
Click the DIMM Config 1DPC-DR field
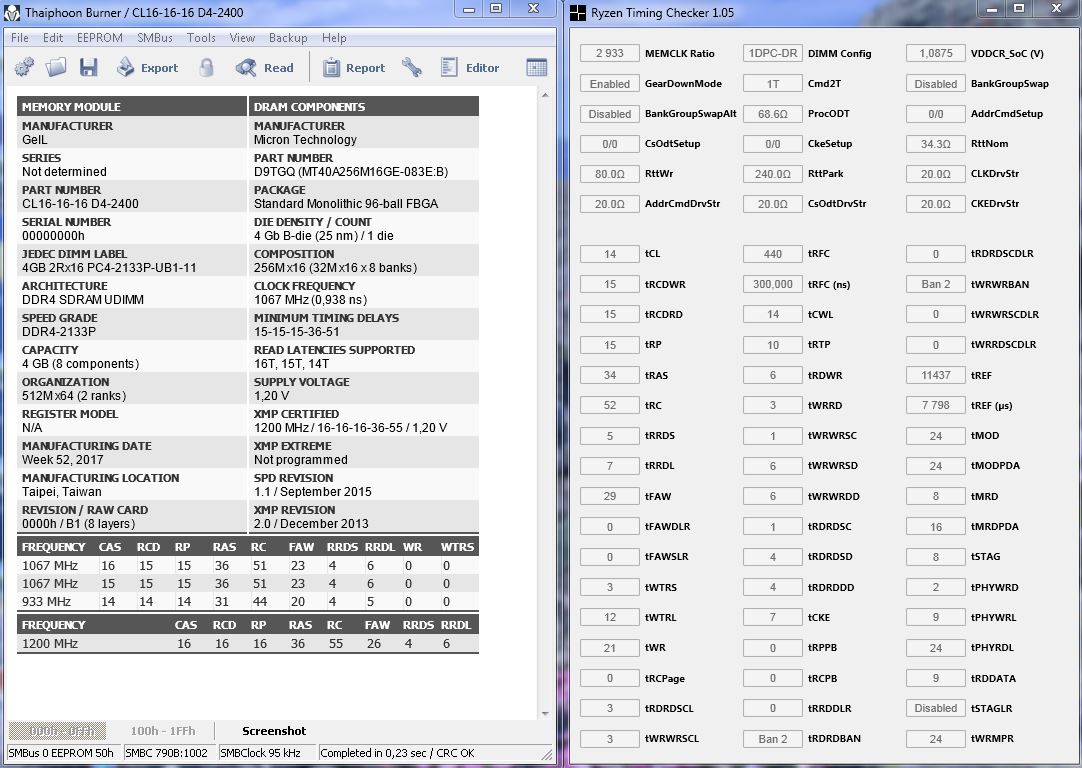tap(772, 53)
